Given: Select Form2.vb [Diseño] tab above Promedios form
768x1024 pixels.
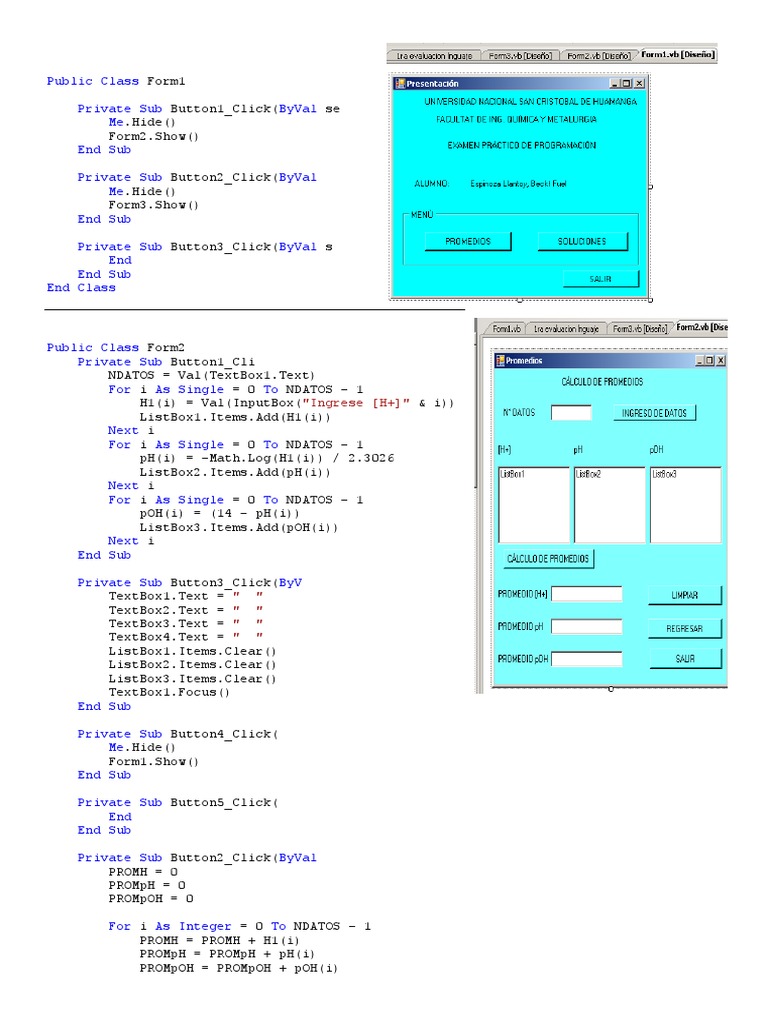Looking at the screenshot, I should click(701, 327).
